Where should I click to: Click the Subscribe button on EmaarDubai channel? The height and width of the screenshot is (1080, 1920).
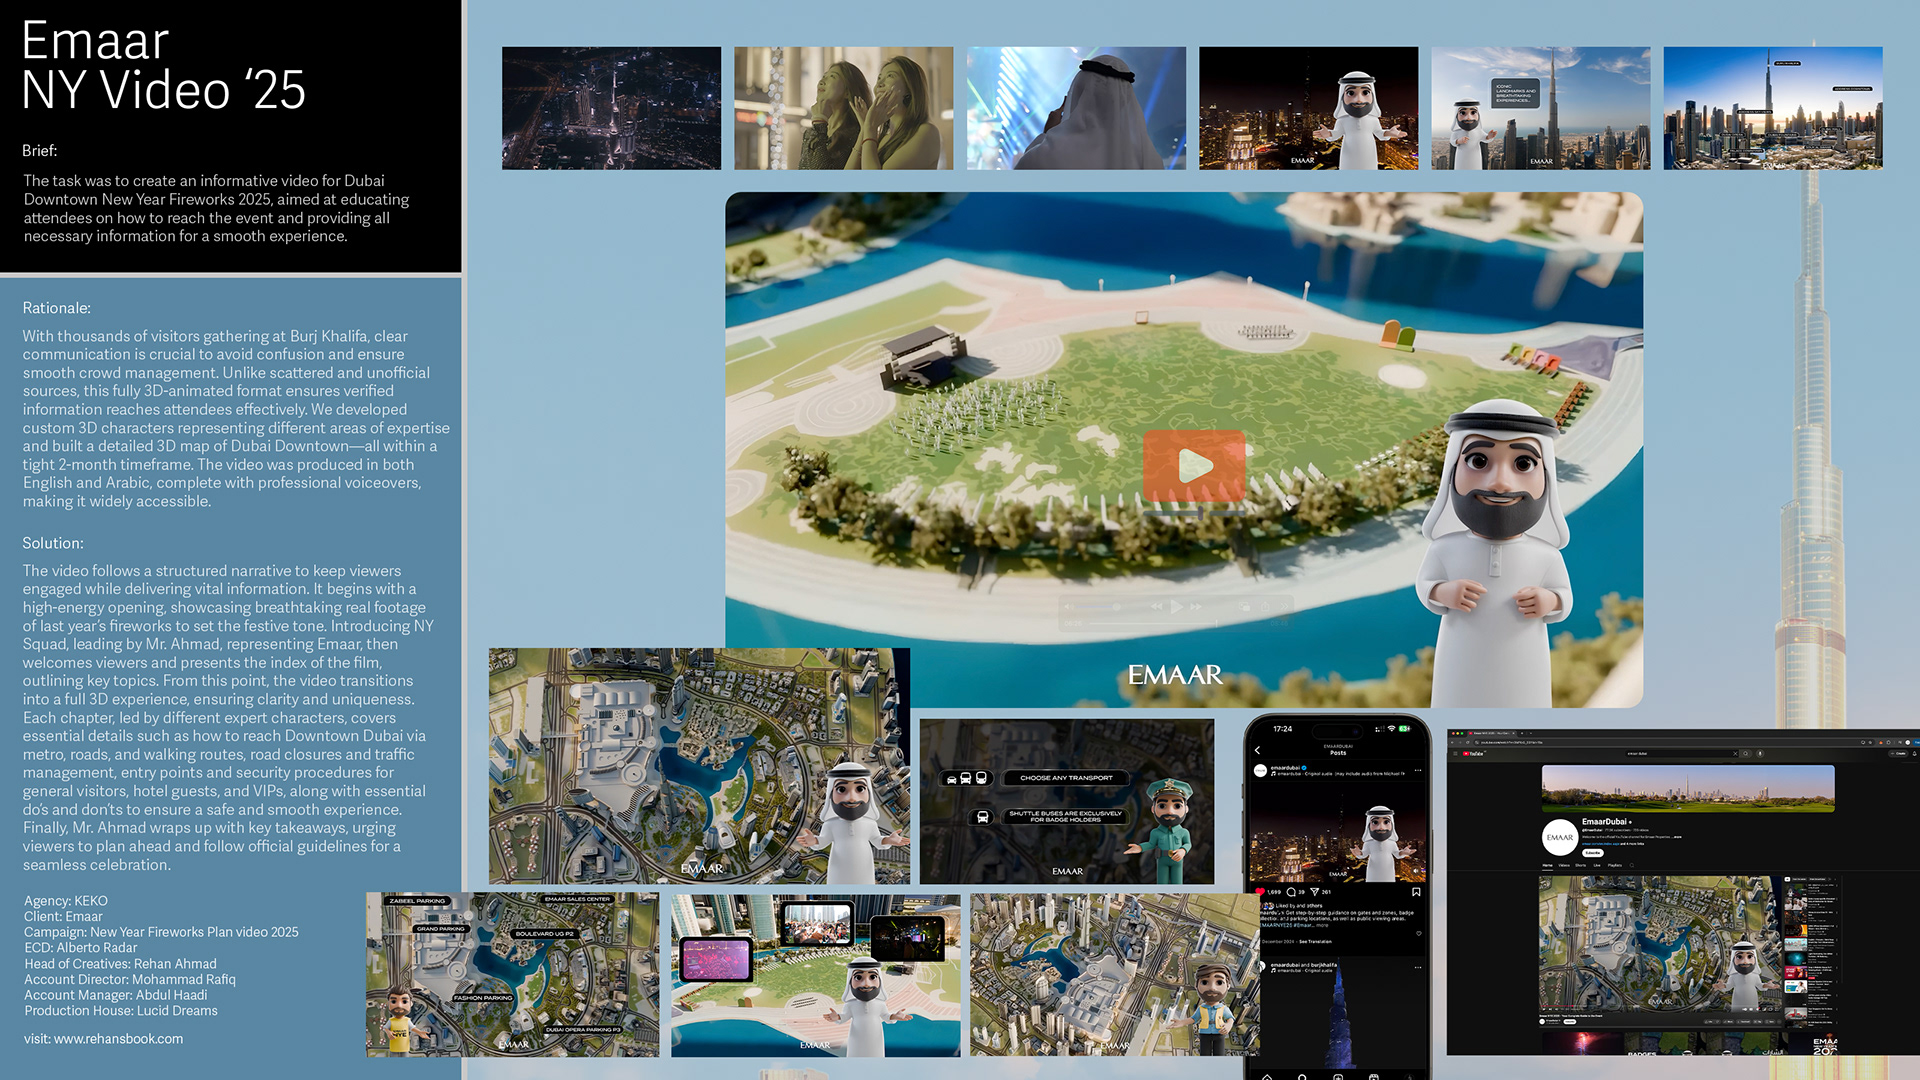[1593, 853]
